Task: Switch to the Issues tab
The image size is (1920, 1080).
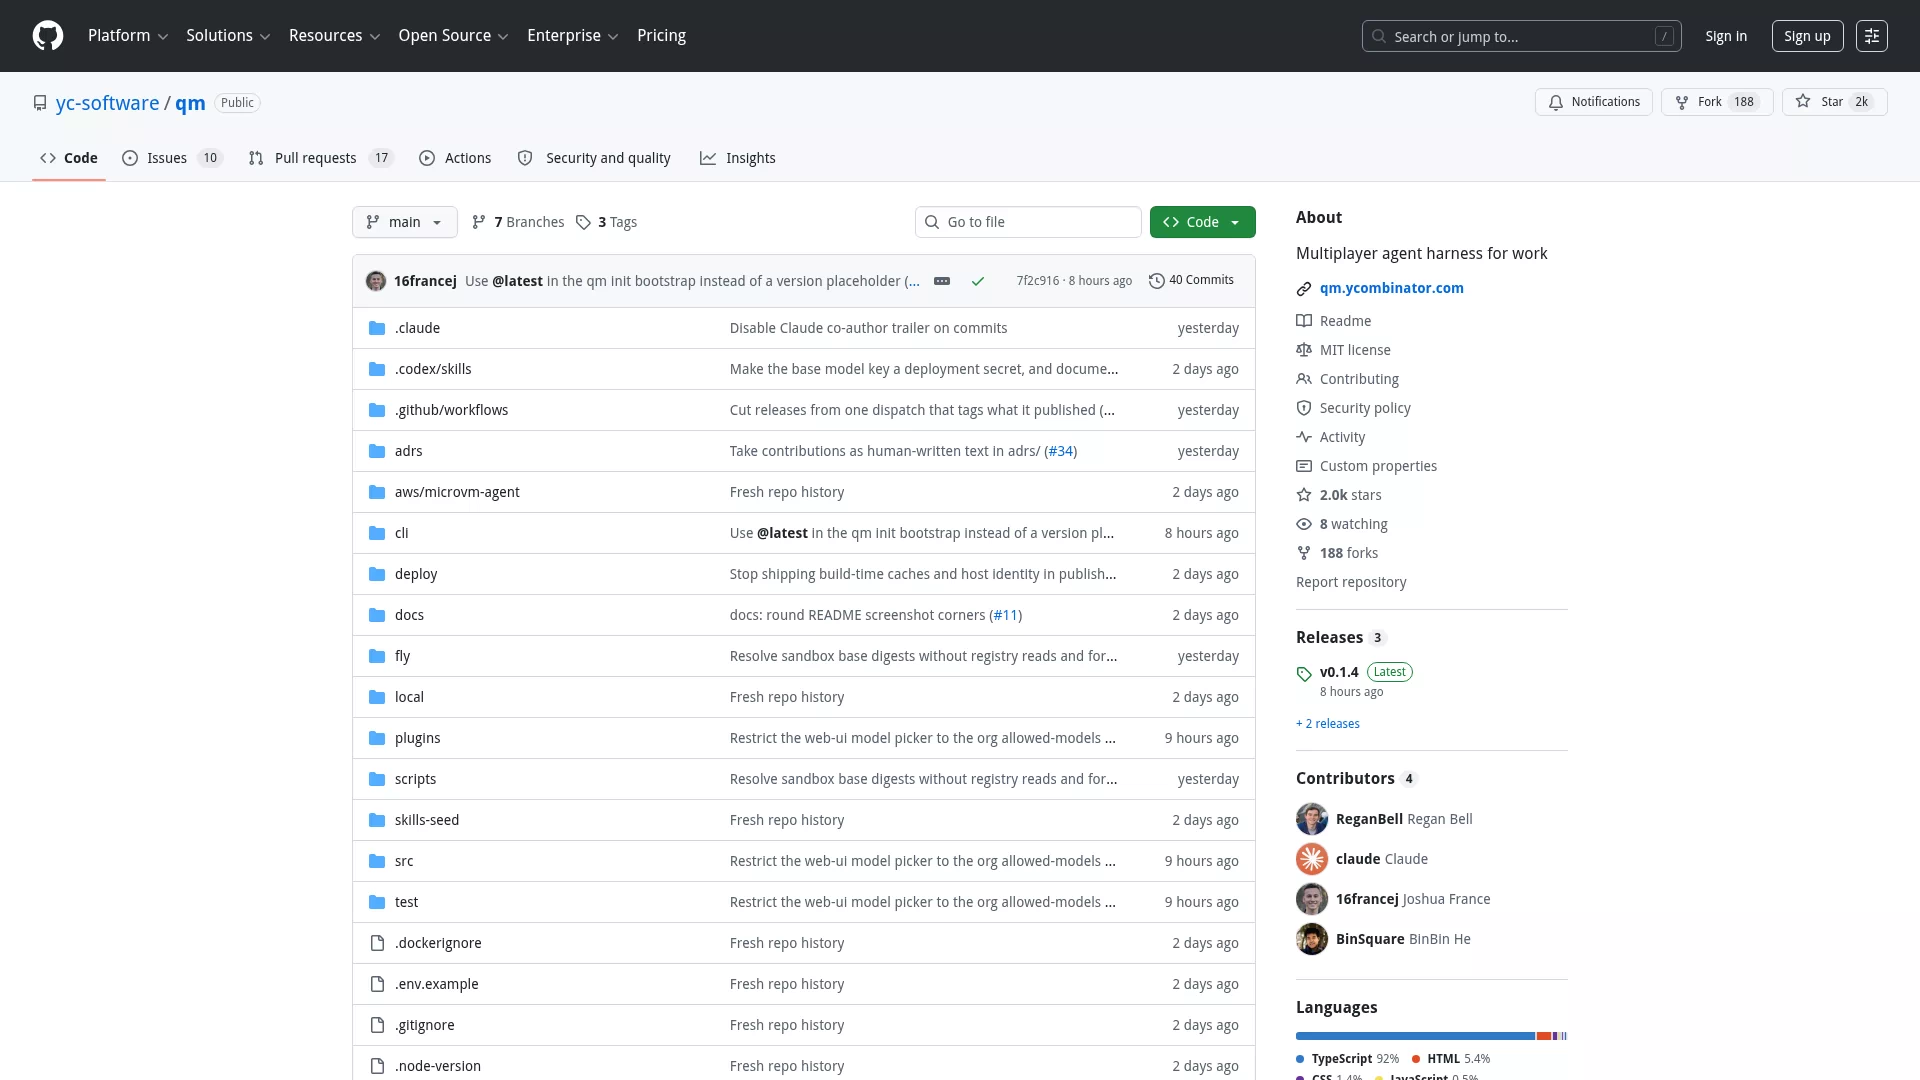Action: click(171, 158)
